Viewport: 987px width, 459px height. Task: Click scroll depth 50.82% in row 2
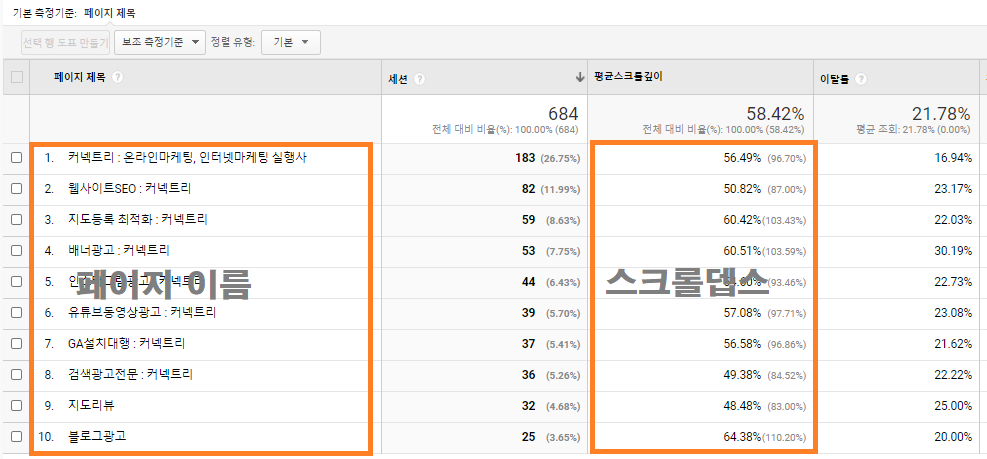coord(742,189)
